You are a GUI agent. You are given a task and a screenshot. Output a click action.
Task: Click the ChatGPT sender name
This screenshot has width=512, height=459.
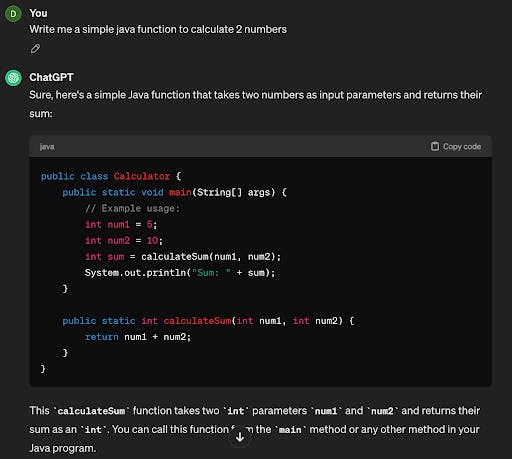(x=51, y=77)
